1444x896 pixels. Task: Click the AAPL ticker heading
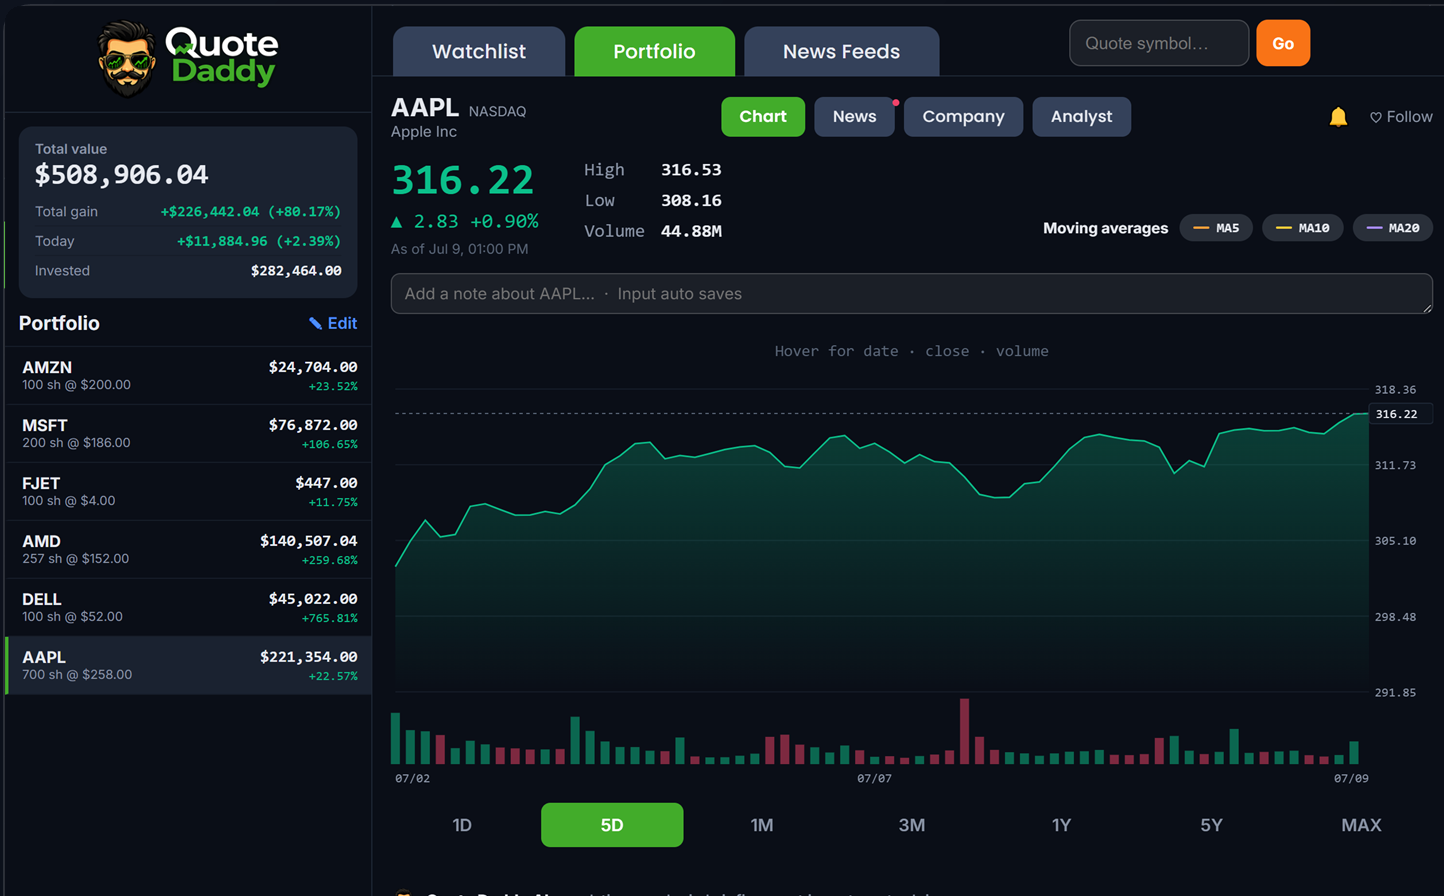pos(425,107)
